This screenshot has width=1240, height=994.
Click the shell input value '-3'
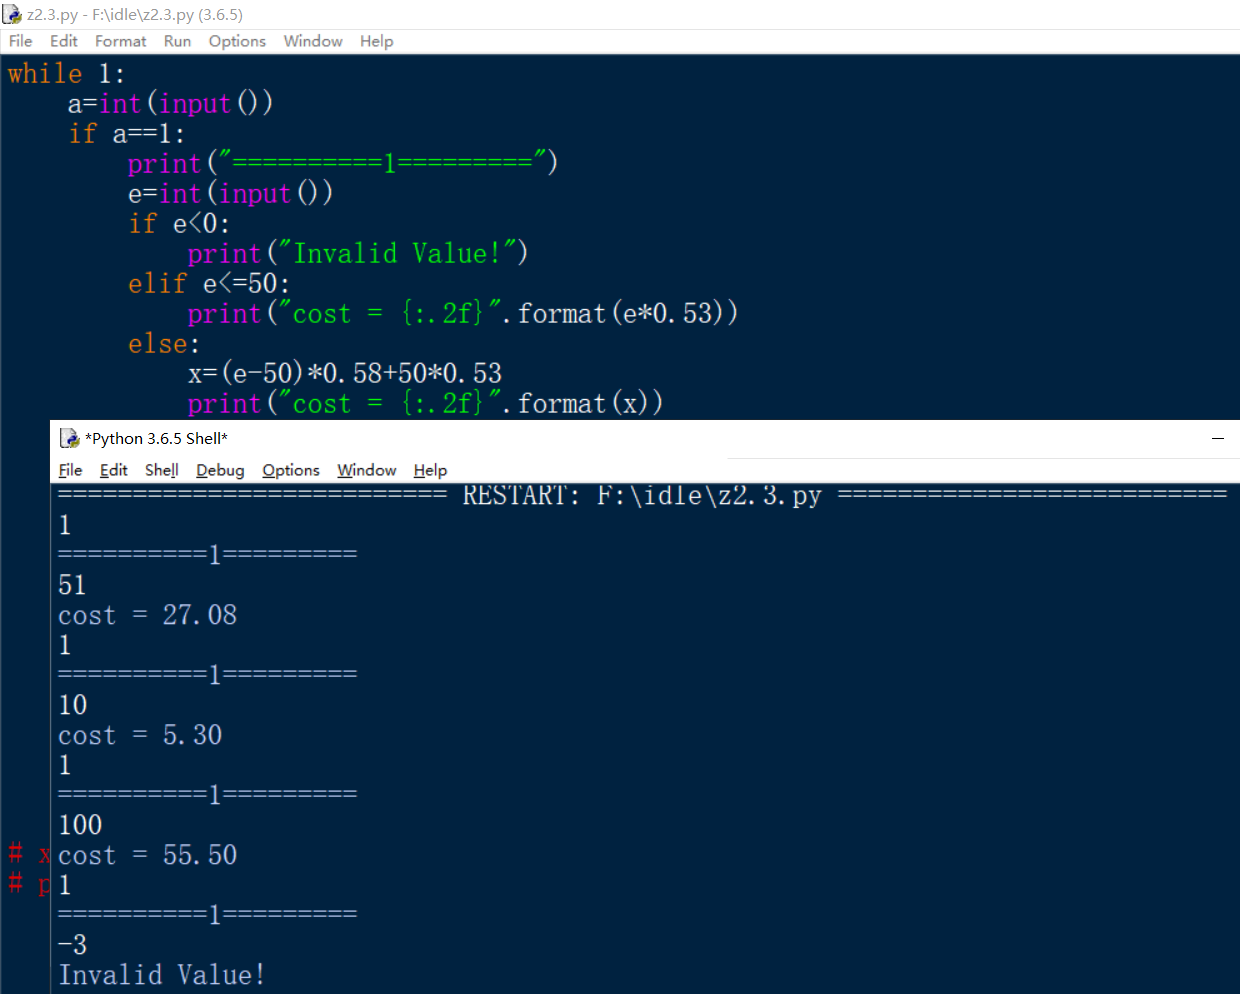(73, 945)
